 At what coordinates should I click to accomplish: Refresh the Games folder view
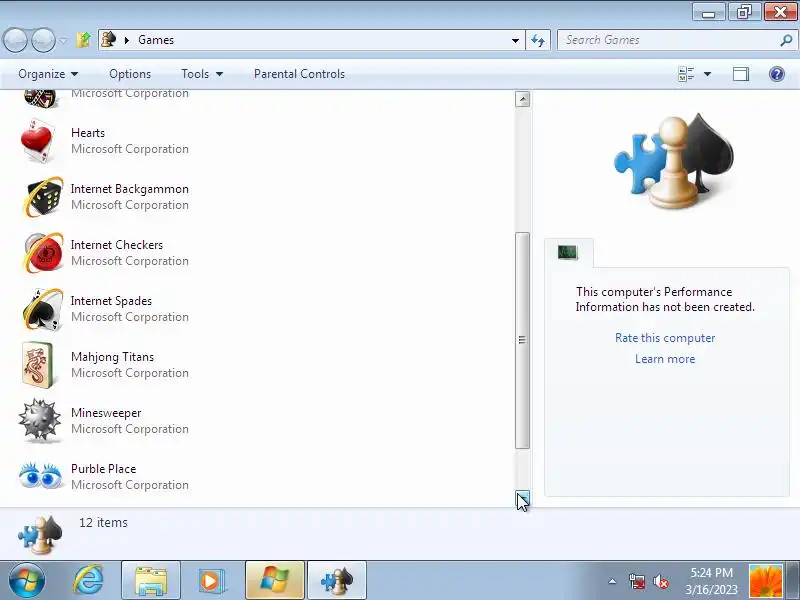pyautogui.click(x=538, y=40)
